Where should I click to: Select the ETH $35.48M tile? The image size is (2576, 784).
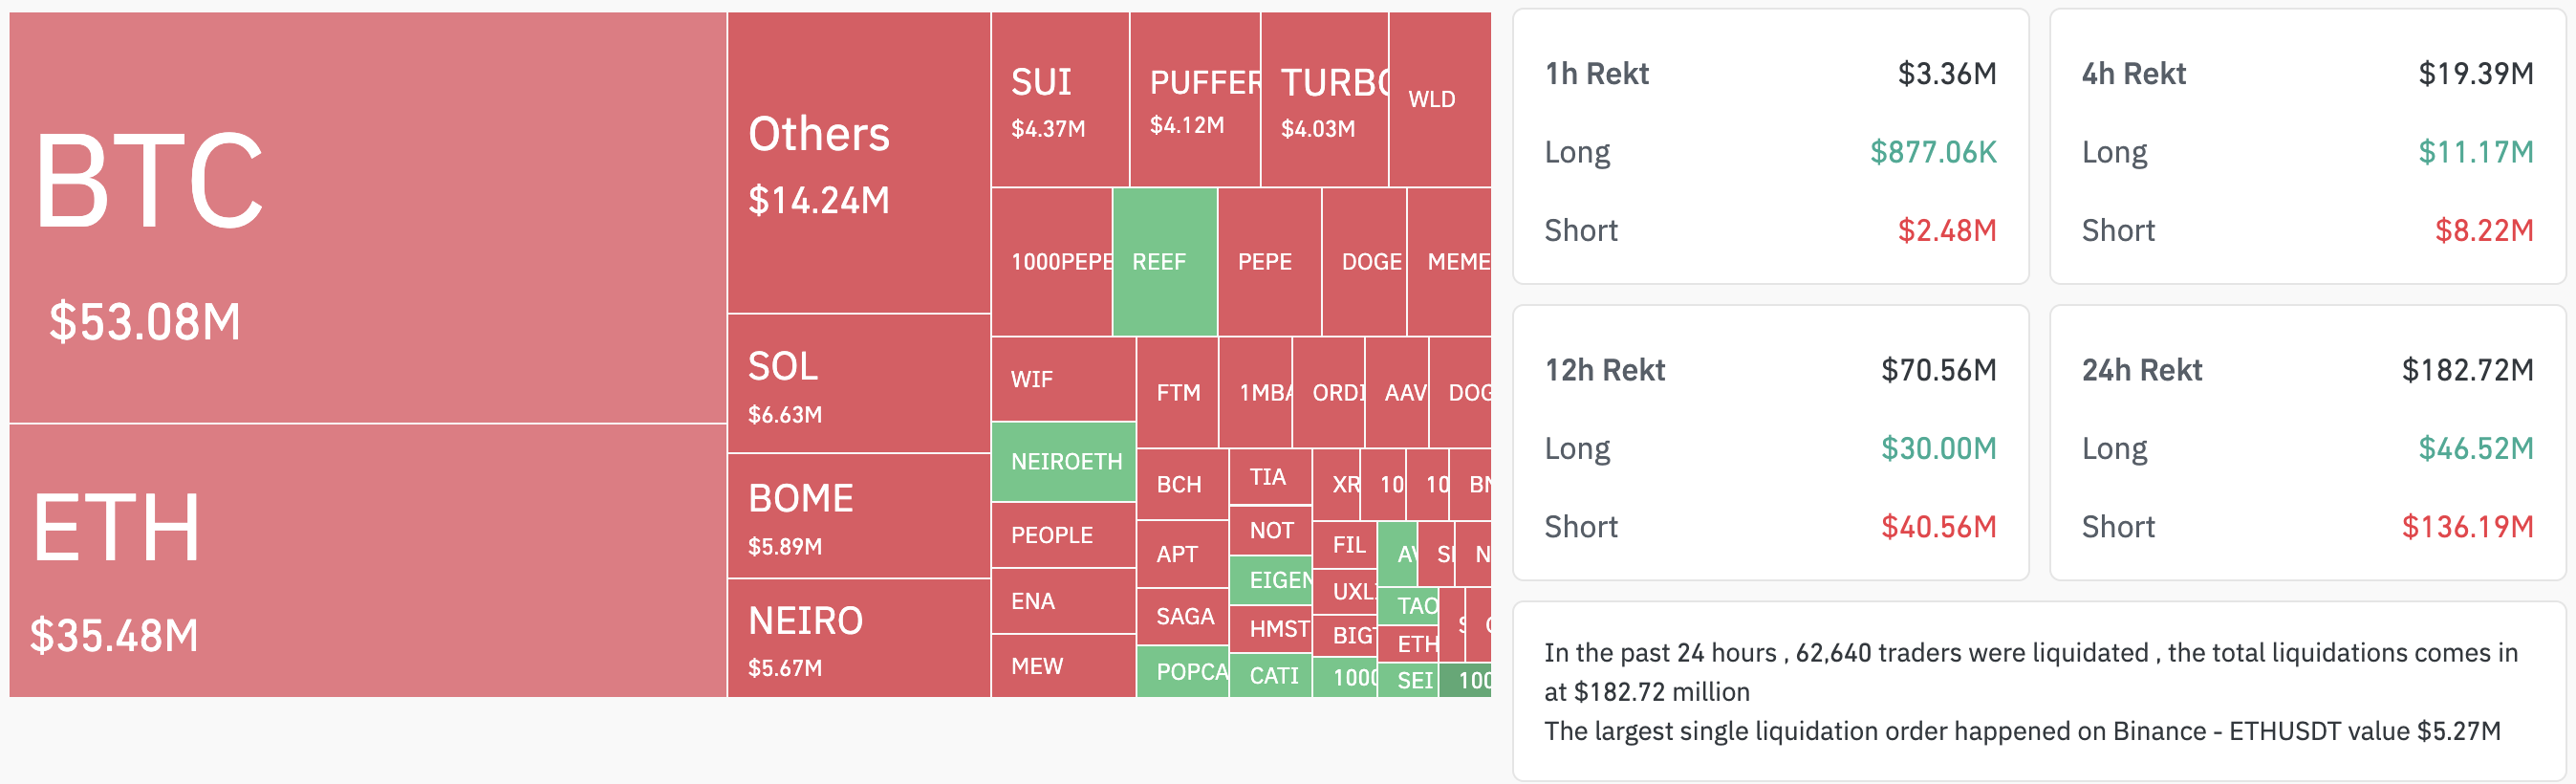pyautogui.click(x=367, y=560)
